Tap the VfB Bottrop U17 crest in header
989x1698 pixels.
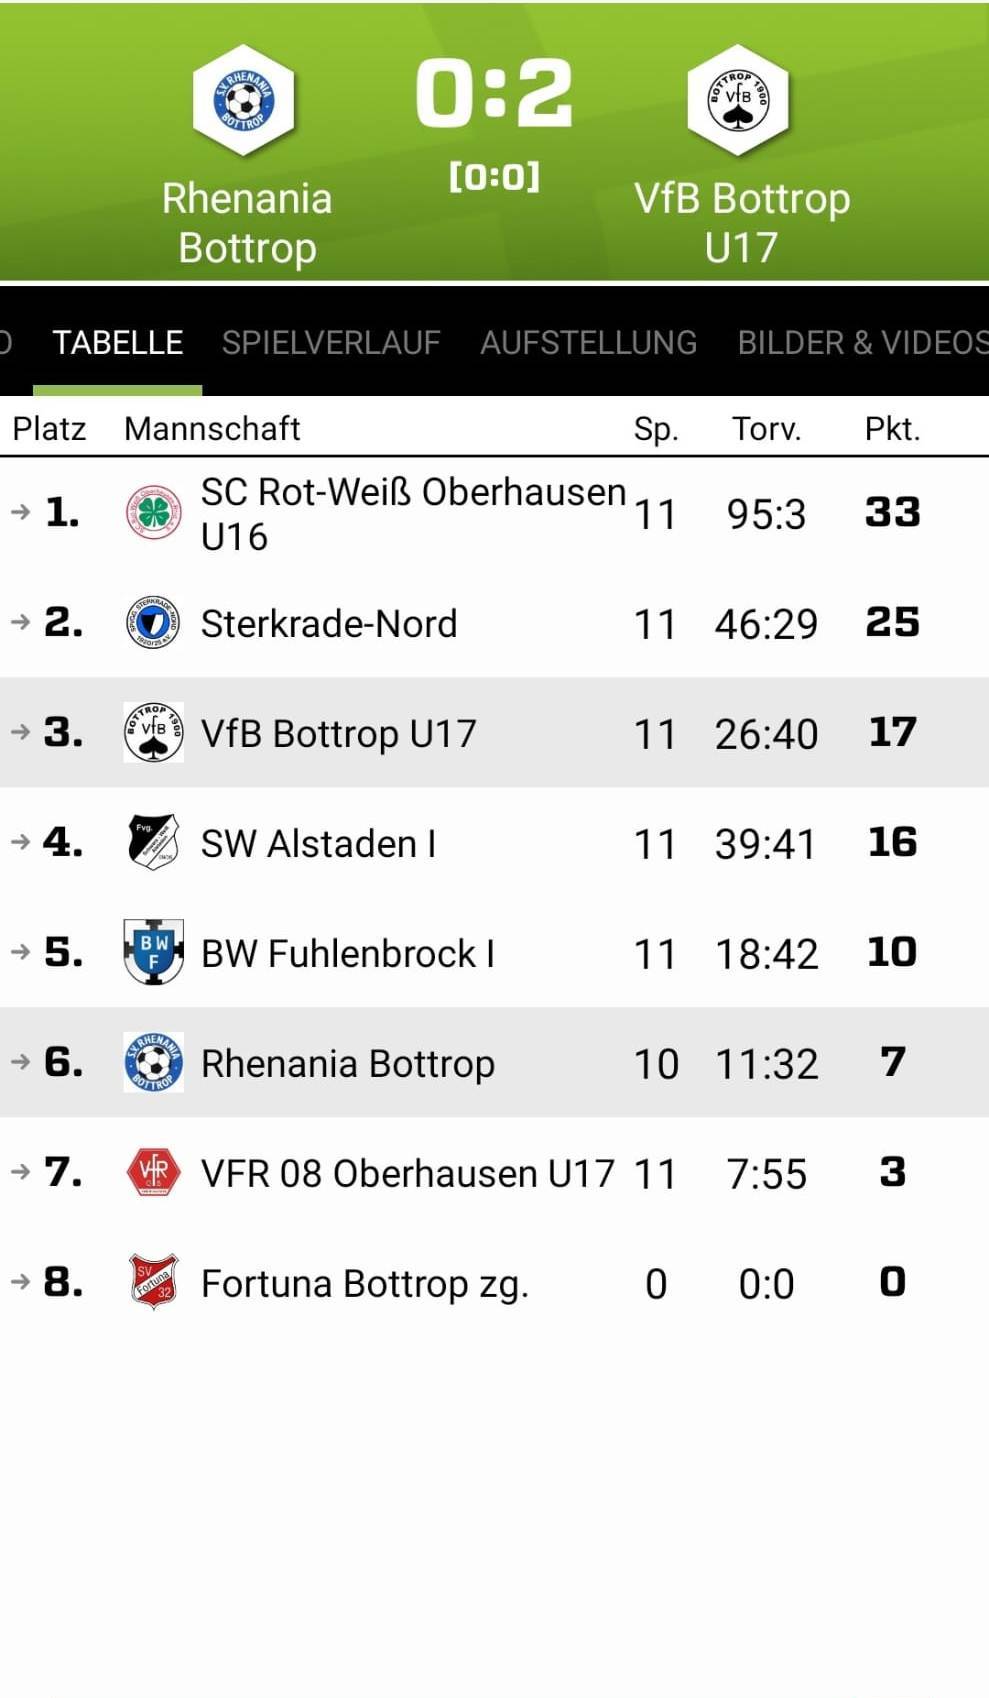(x=738, y=100)
